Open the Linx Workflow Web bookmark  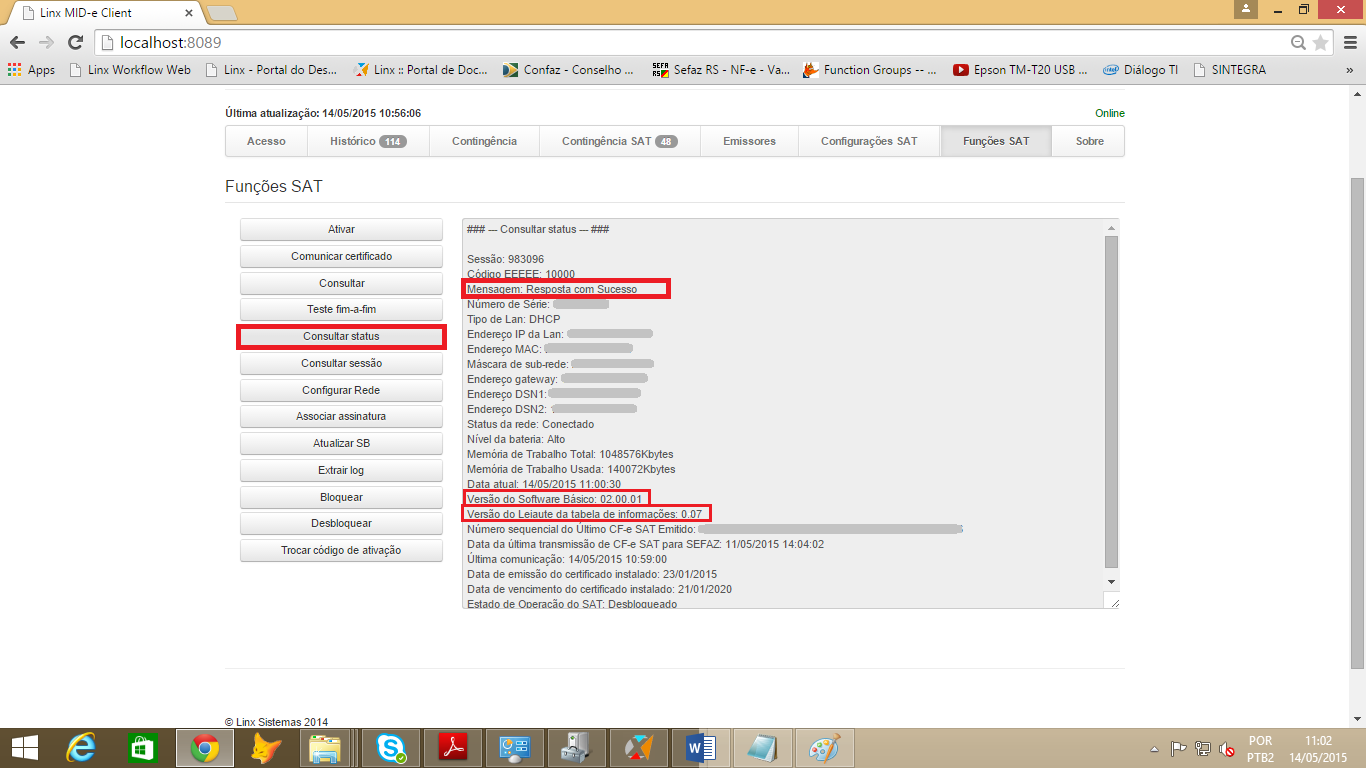point(130,70)
